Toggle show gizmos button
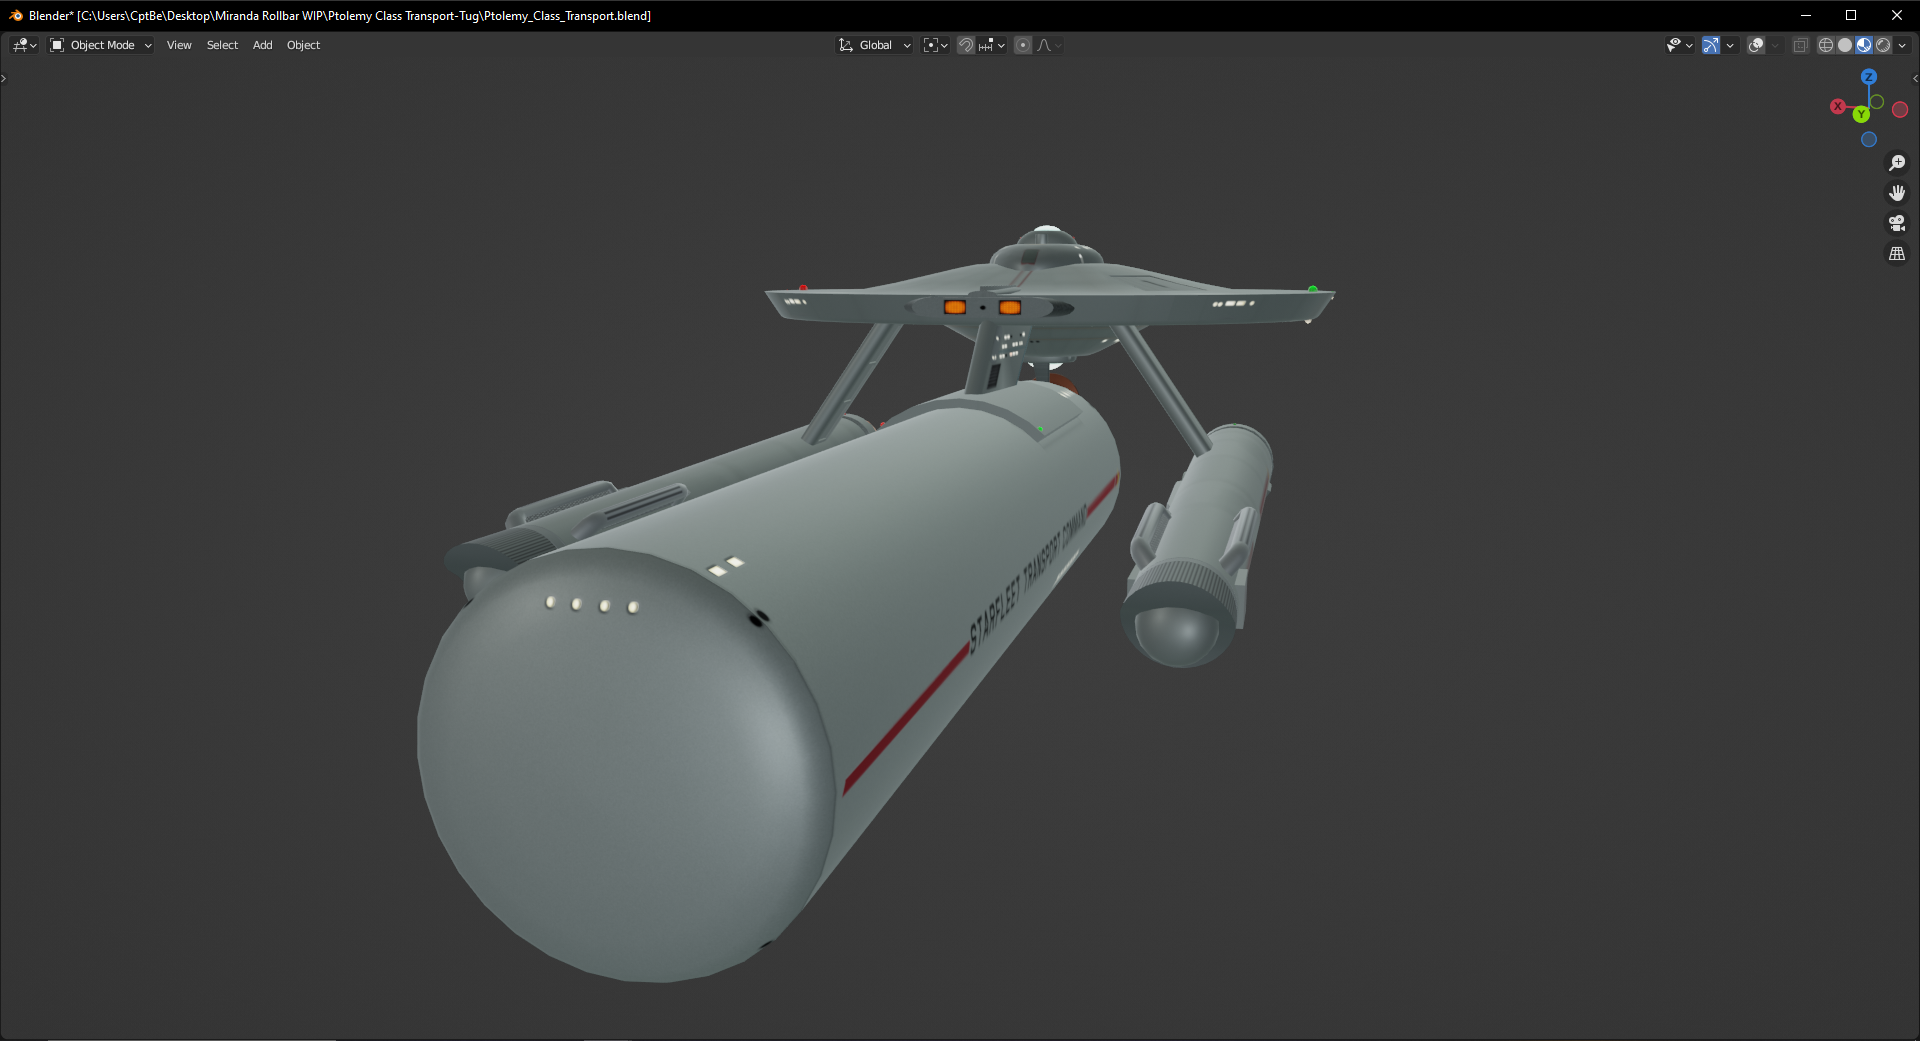Screen dimensions: 1920x1041 point(1711,45)
